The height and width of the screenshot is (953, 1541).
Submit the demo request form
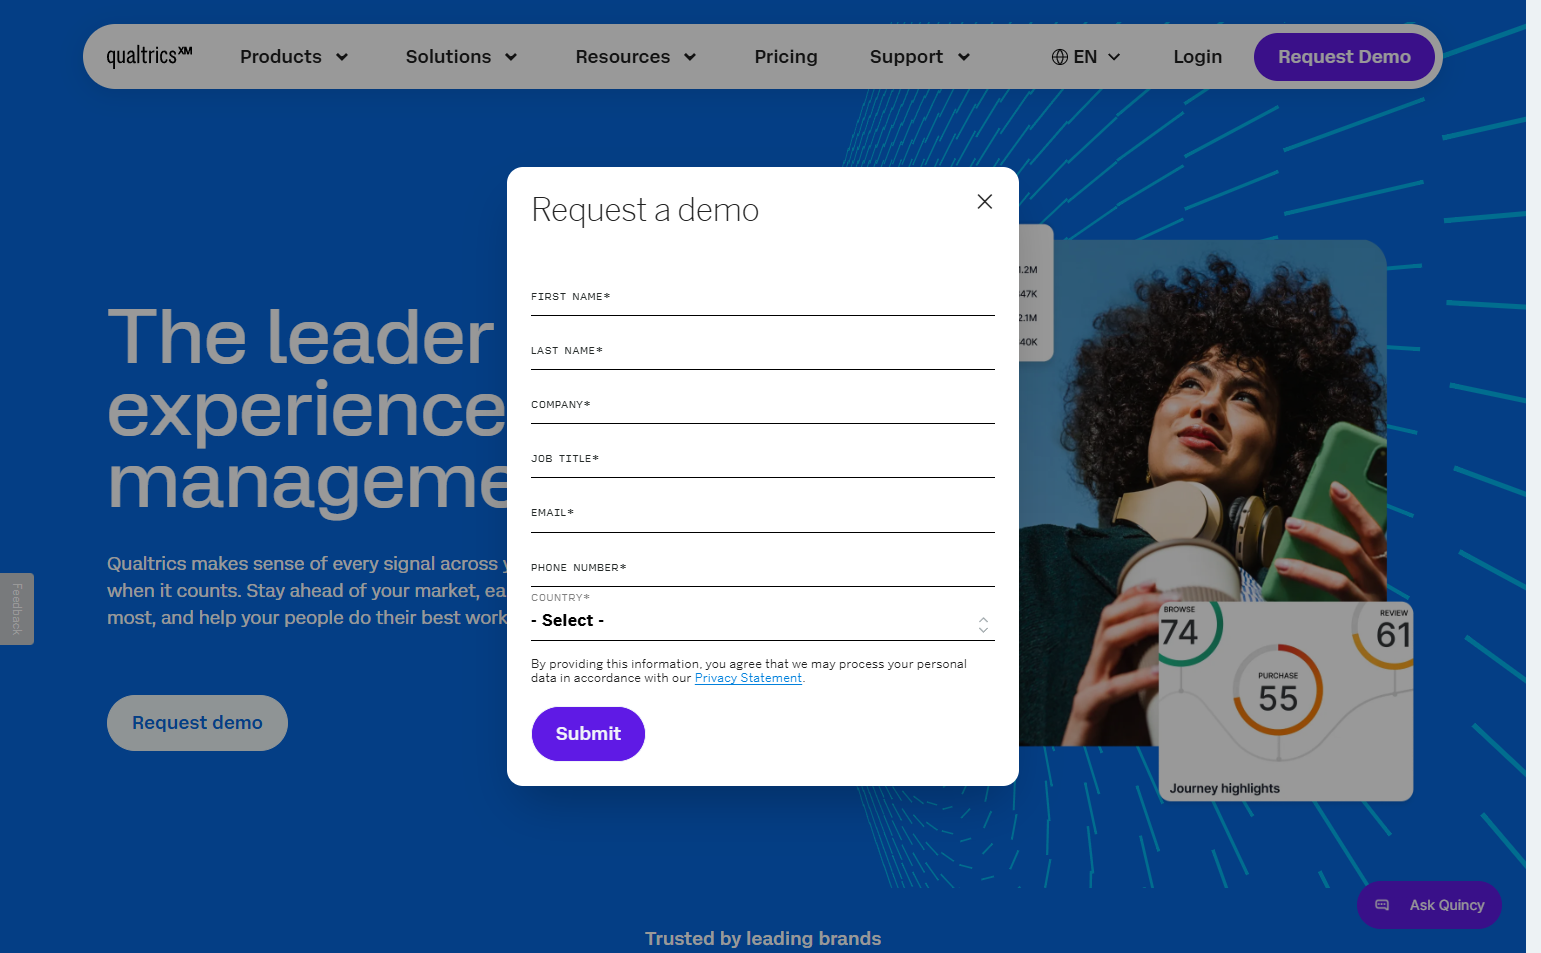[x=588, y=734]
